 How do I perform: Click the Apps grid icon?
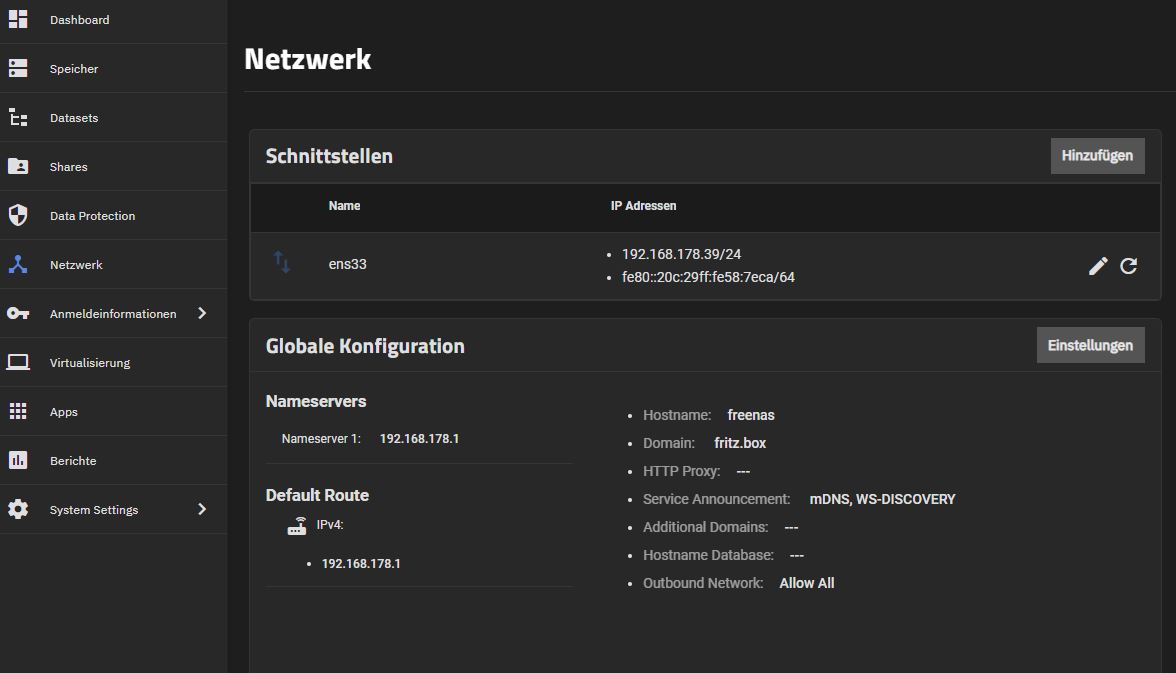point(18,411)
